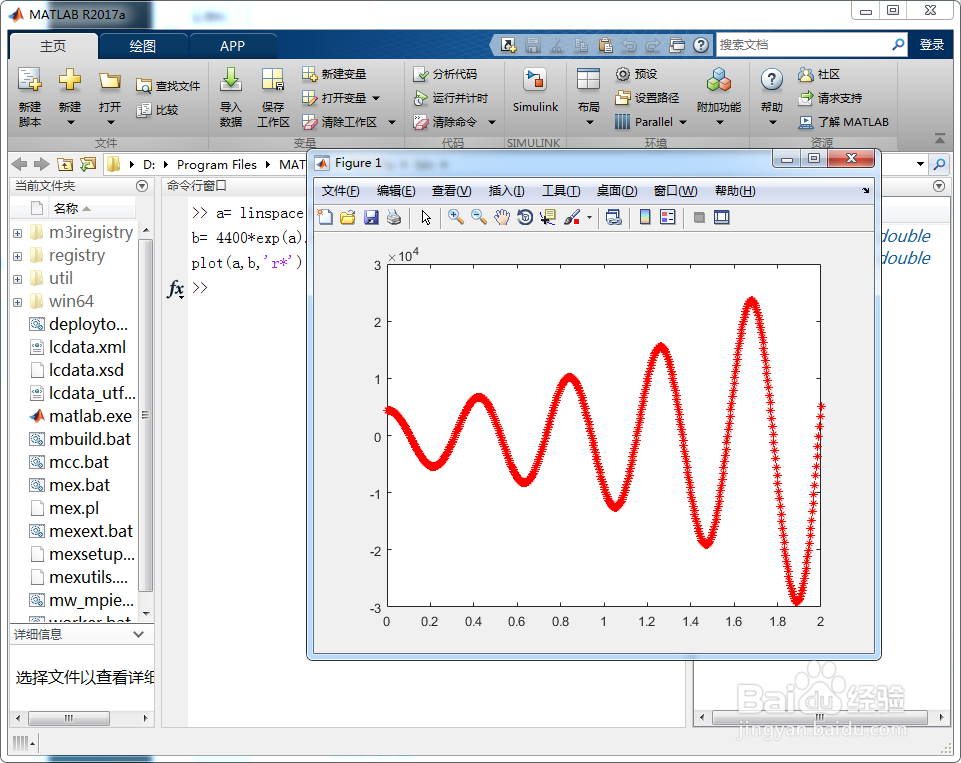Activate Zoom In tool in Figure
Image resolution: width=961 pixels, height=763 pixels.
455,217
